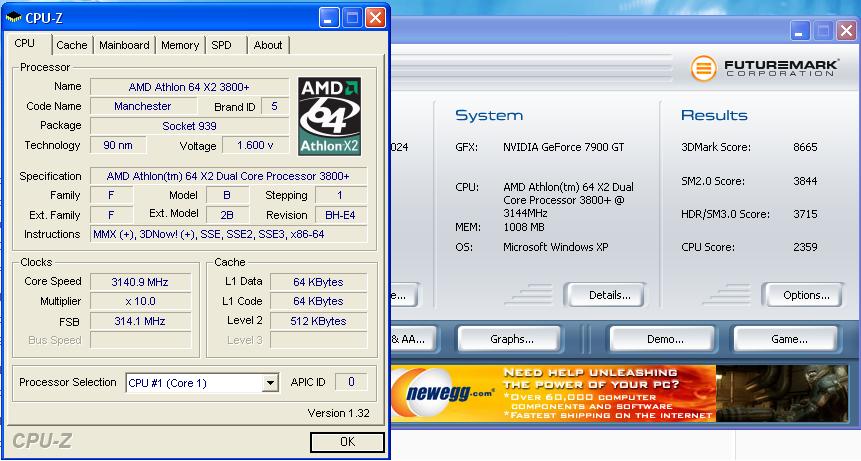Click GFX text NVIDIA GeForce 7900 GT
The height and width of the screenshot is (461, 861).
pyautogui.click(x=563, y=147)
